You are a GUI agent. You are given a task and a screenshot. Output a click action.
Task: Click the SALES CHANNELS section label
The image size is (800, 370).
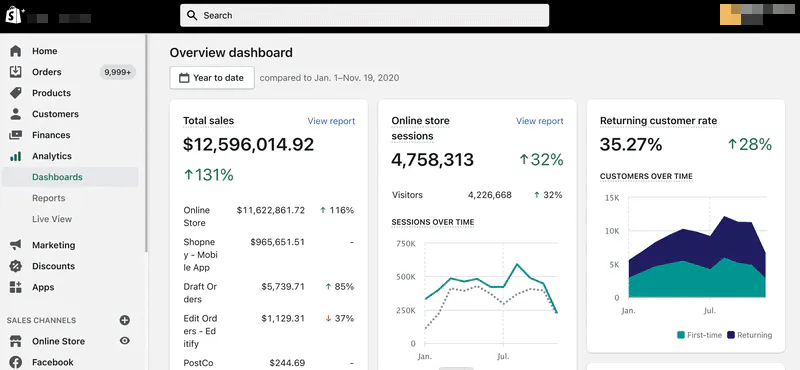41,320
